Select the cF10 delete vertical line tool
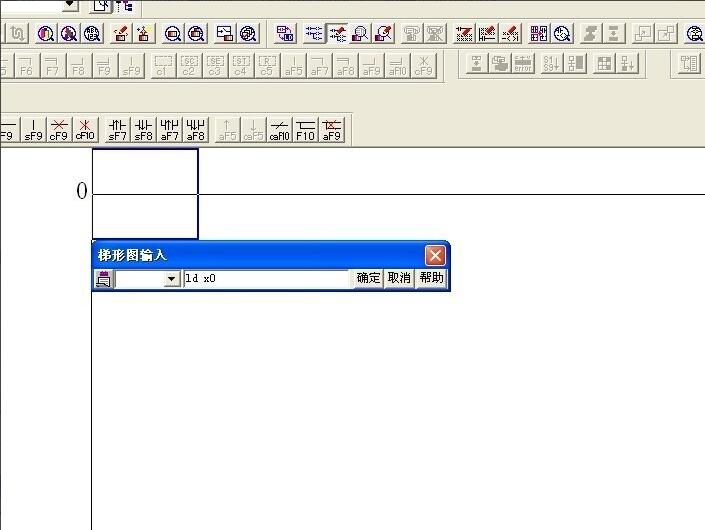 85,131
